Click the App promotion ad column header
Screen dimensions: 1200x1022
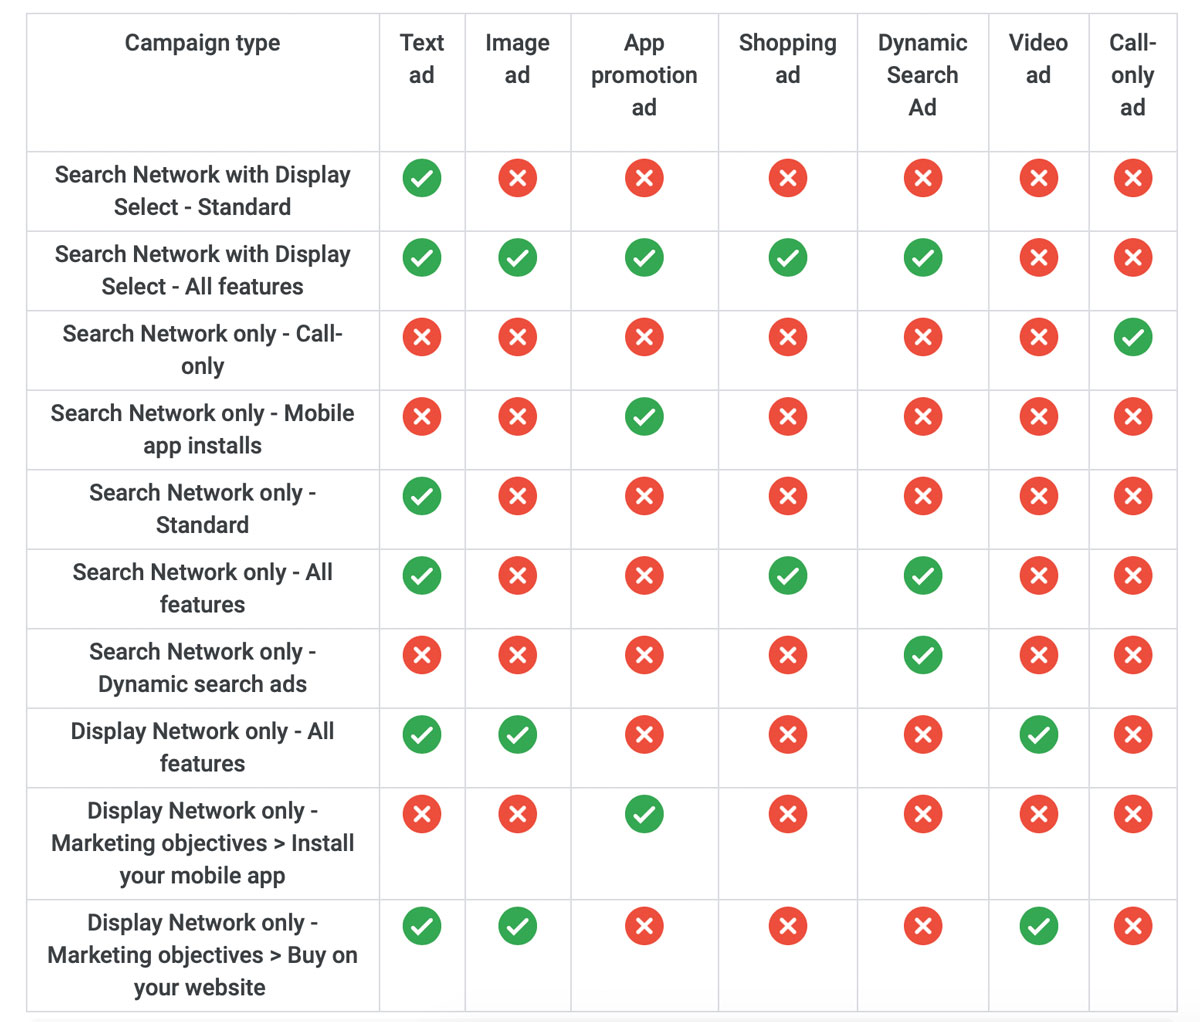(x=644, y=75)
